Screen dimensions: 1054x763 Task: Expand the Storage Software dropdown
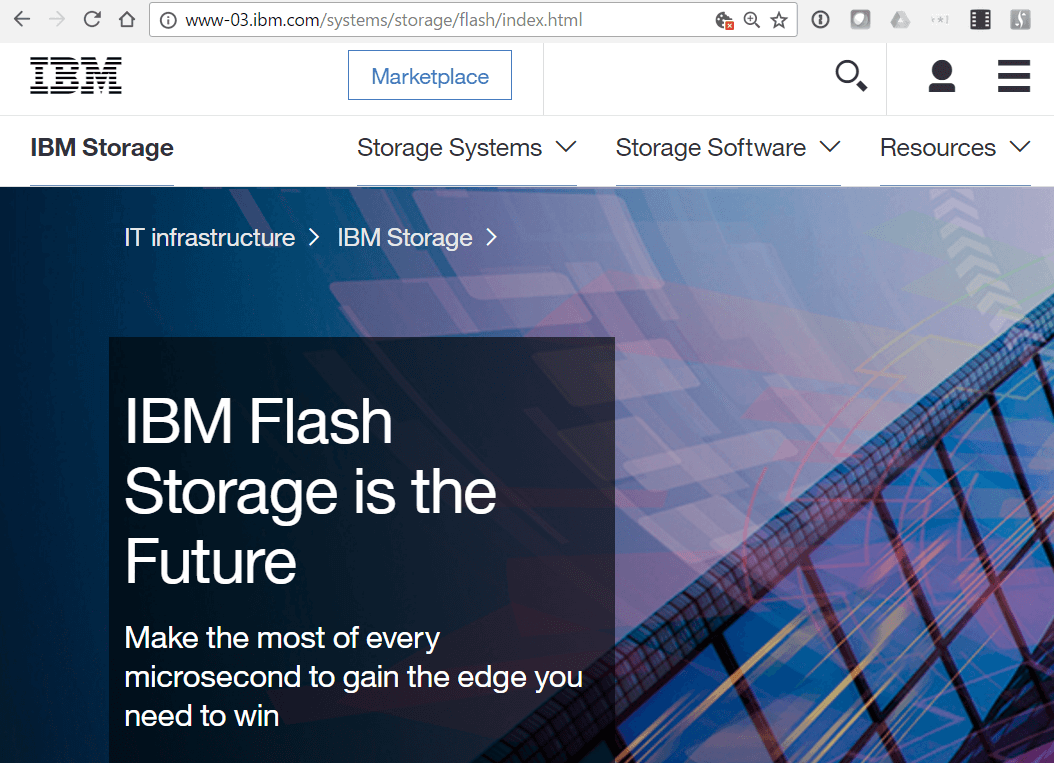point(728,147)
